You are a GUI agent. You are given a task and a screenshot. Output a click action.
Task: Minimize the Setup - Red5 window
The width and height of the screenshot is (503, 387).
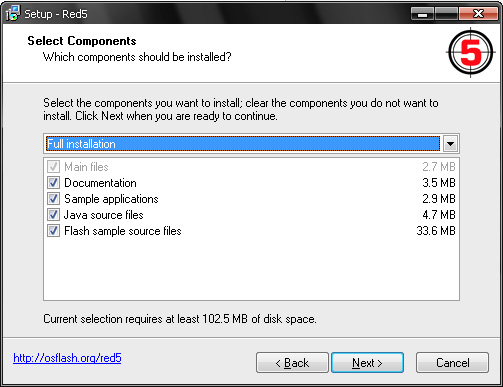[x=422, y=14]
